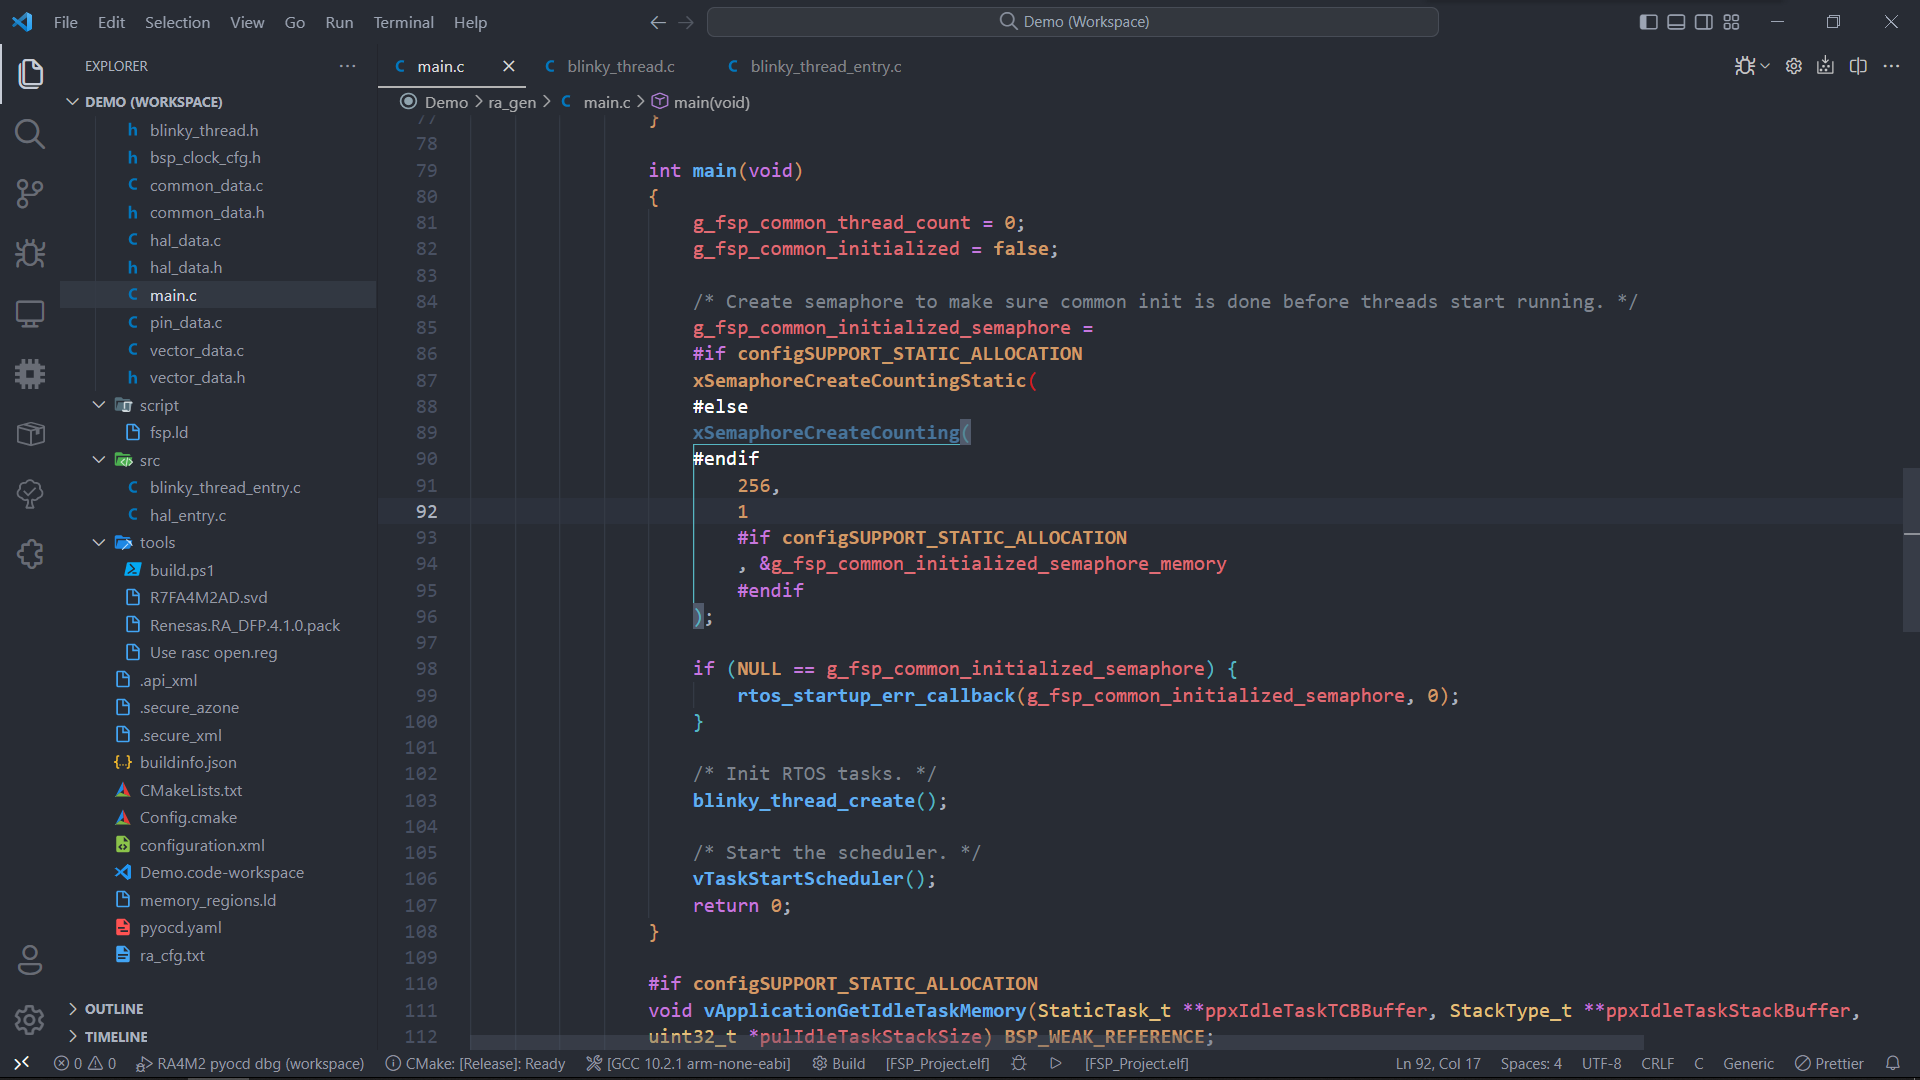
Task: Open Customize Layout button
Action: [x=1732, y=22]
